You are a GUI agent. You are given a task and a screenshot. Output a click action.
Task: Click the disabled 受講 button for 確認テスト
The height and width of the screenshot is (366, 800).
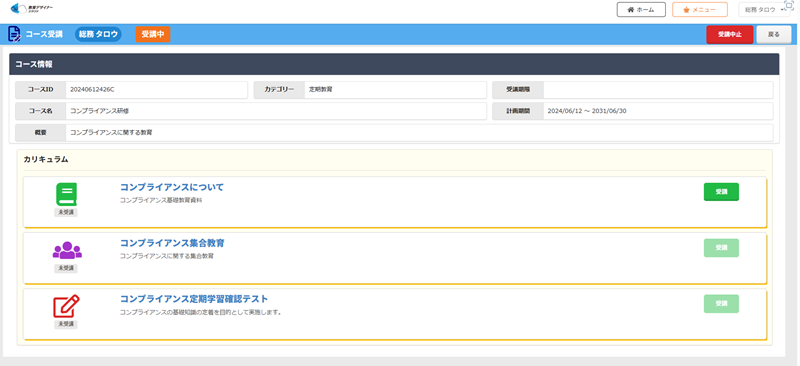[x=721, y=304]
